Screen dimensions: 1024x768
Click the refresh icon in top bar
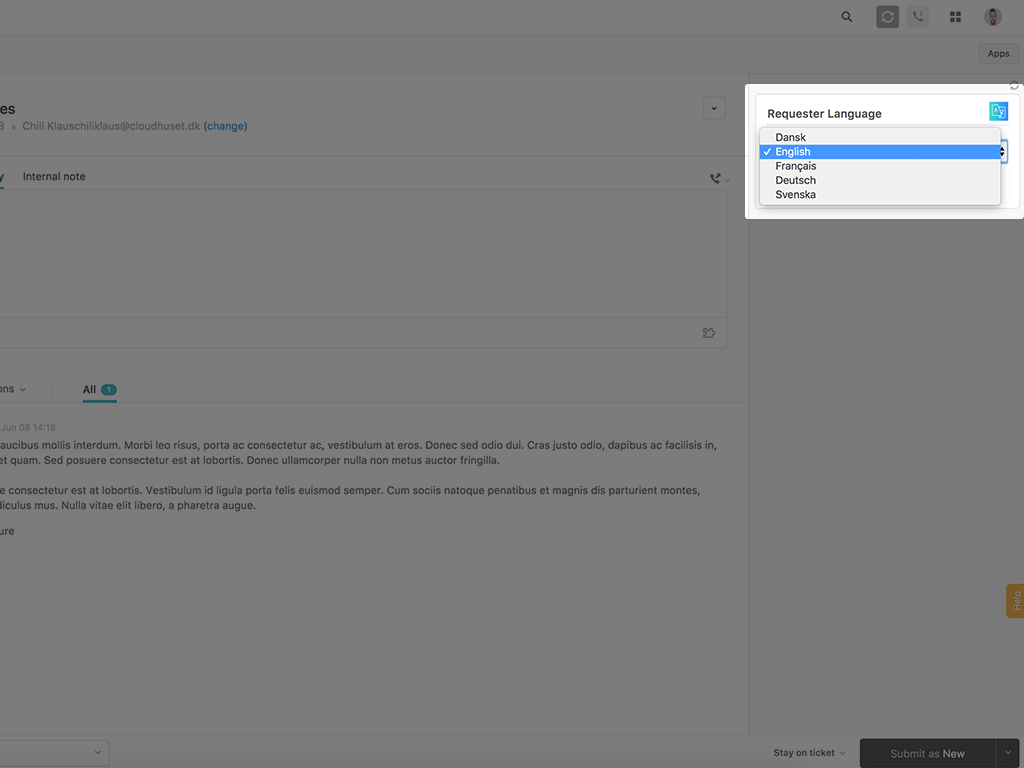(887, 17)
